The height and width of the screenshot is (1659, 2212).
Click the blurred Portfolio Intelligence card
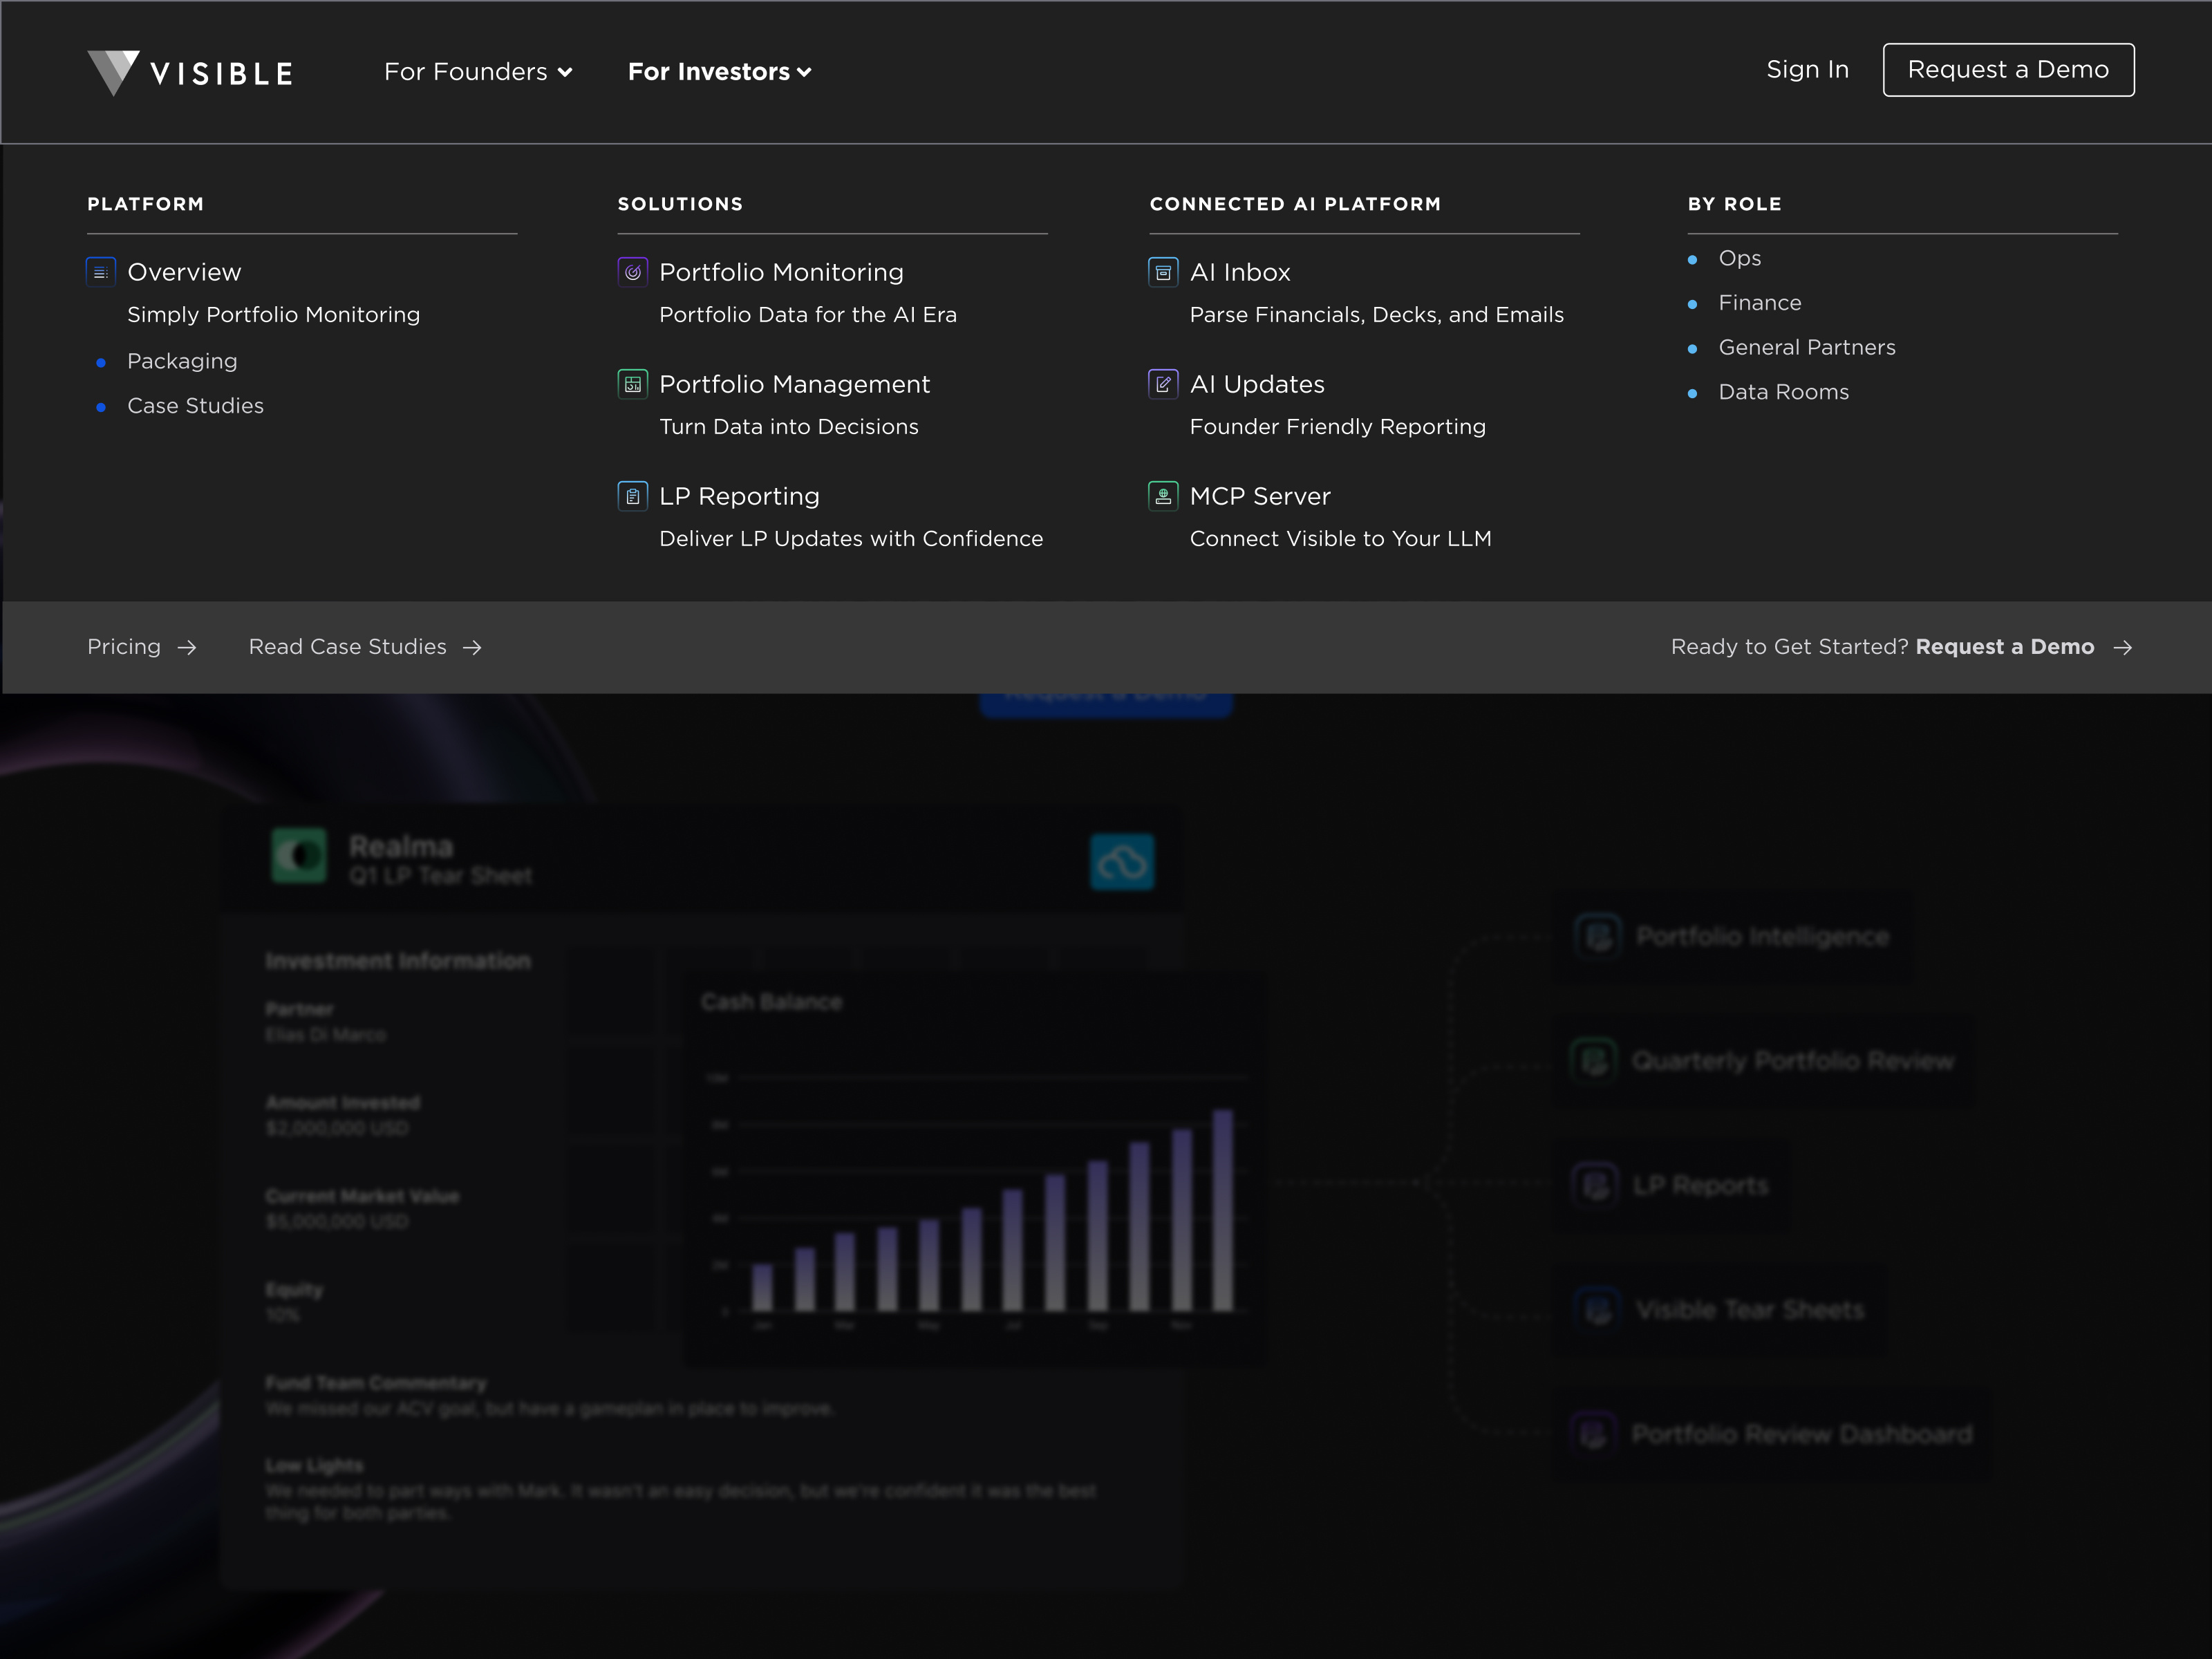coord(1732,937)
